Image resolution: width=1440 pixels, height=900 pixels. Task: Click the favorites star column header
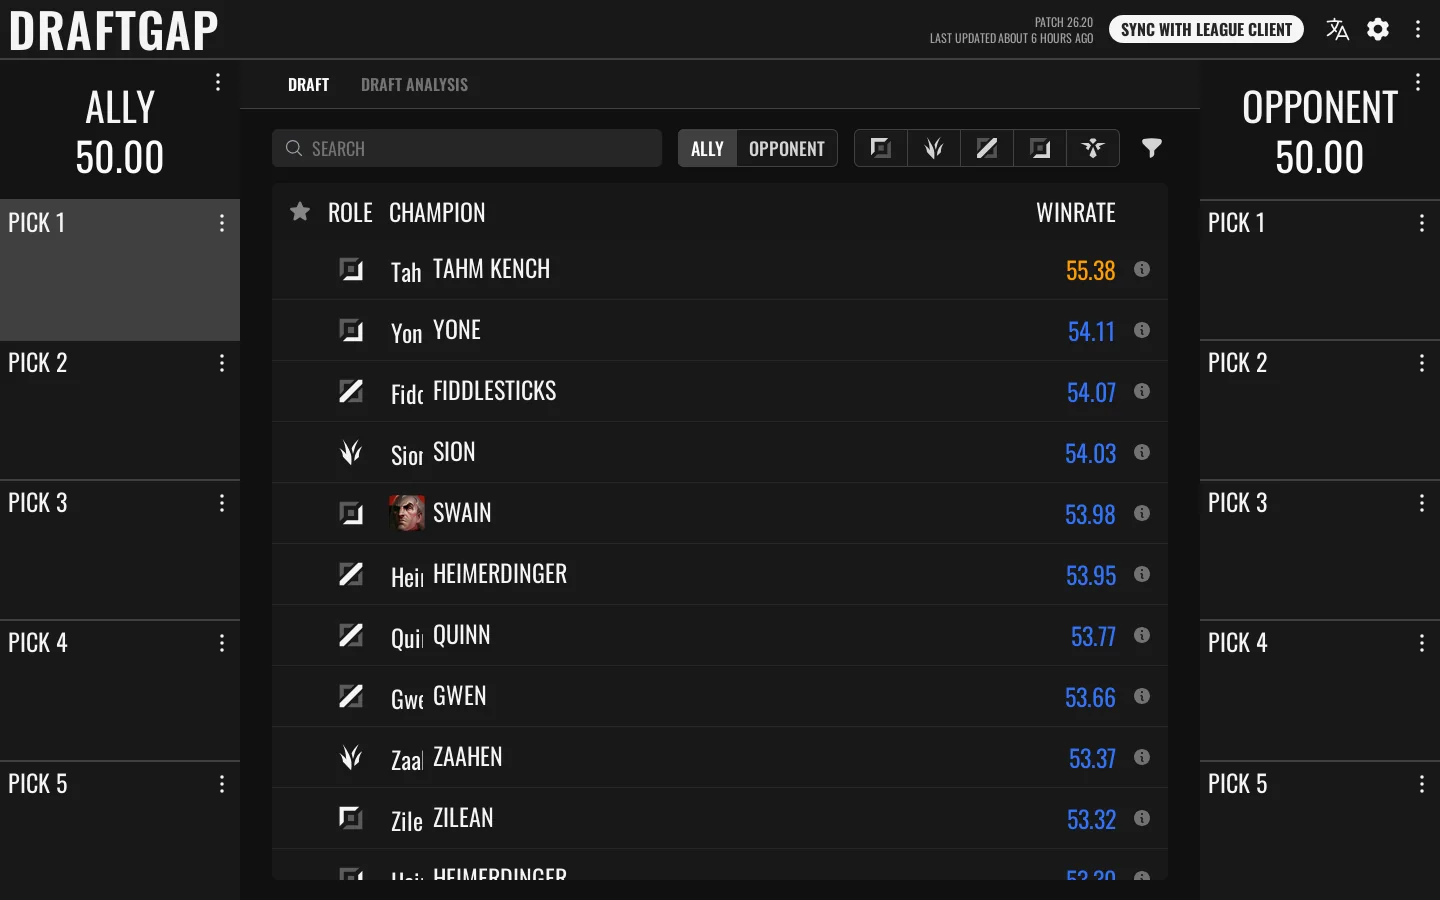[x=299, y=211]
